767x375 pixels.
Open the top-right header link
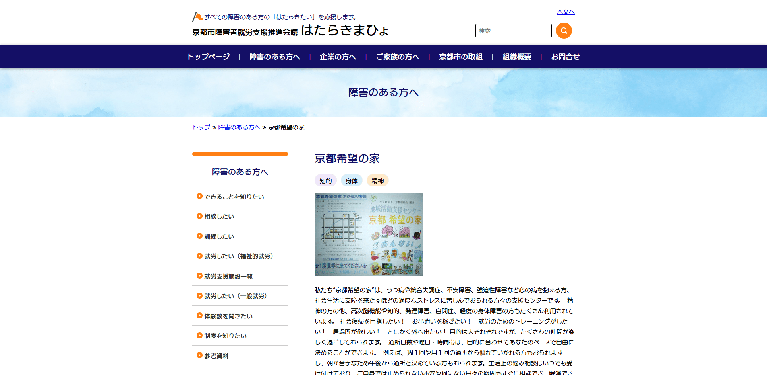(x=565, y=12)
